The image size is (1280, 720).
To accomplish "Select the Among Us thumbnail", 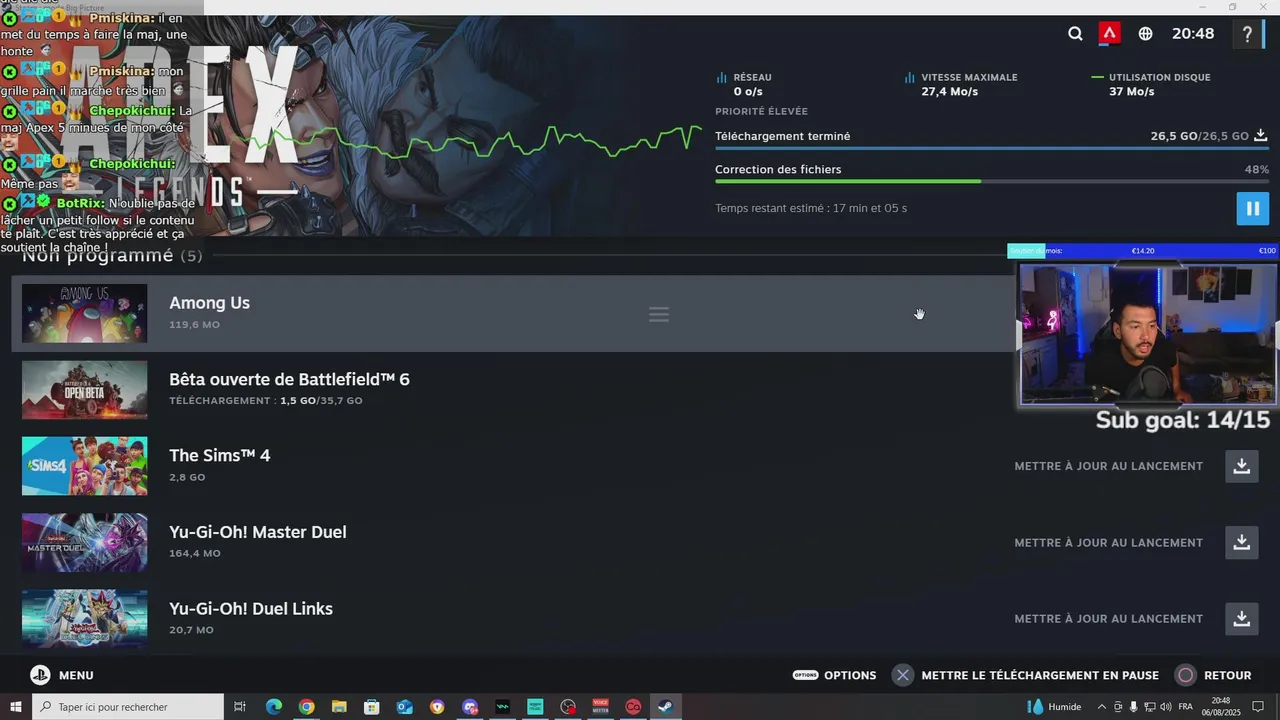I will coord(85,313).
